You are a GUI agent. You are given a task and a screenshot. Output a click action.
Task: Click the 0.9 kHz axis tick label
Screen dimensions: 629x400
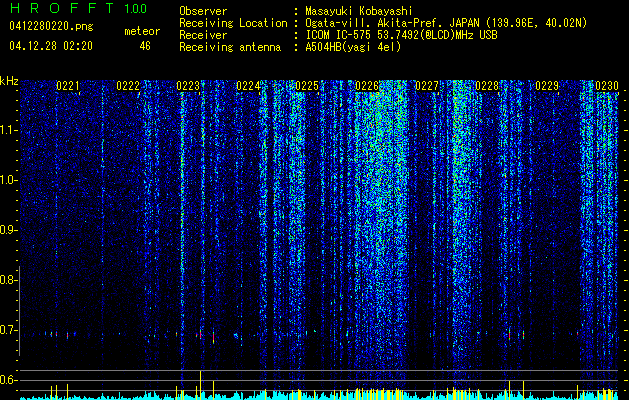click(8, 230)
